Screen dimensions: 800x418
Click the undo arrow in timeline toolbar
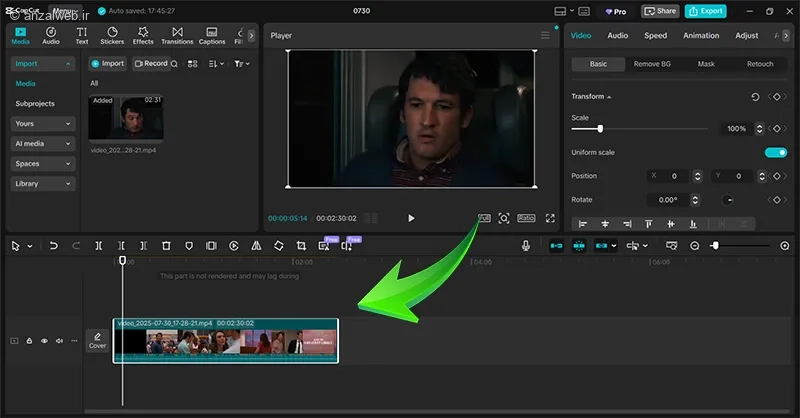[53, 245]
